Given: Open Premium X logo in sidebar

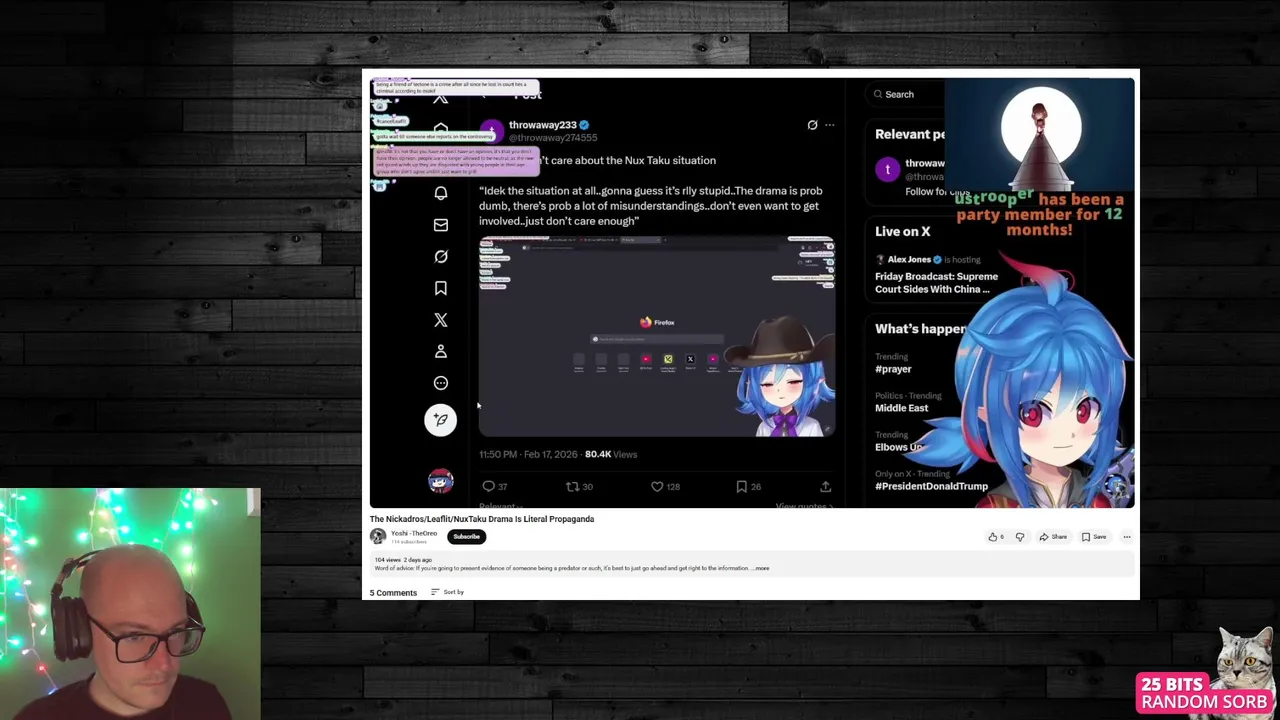Looking at the screenshot, I should 440,320.
